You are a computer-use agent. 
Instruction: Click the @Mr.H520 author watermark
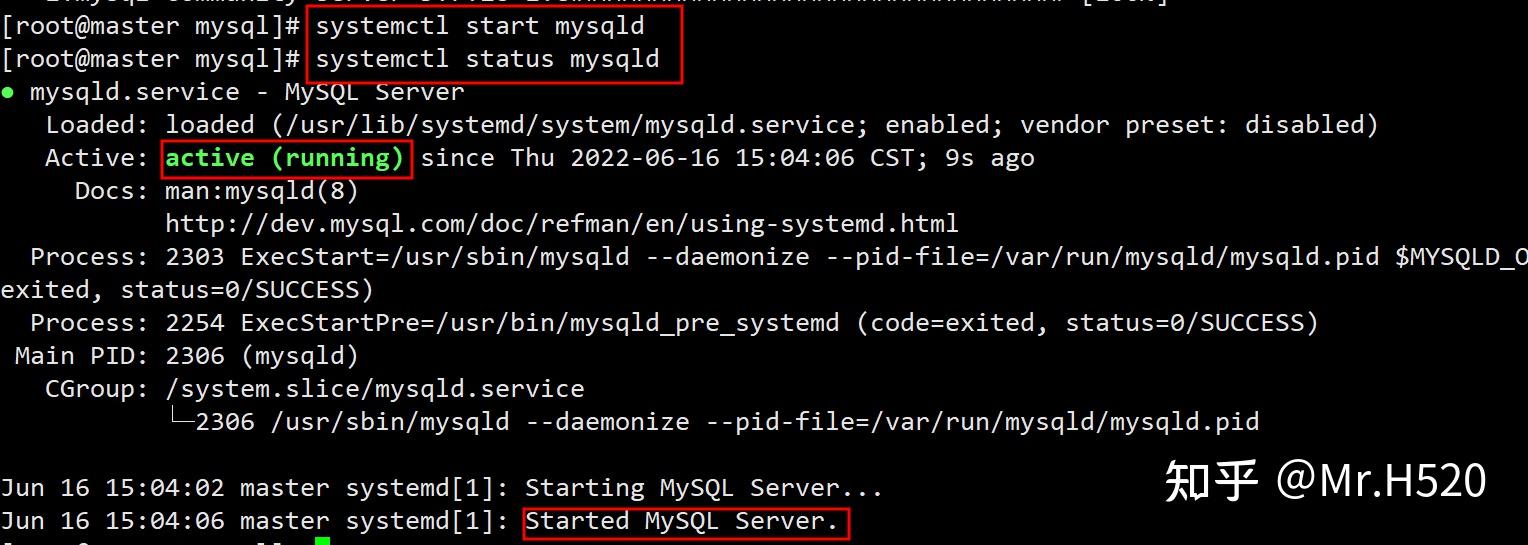pyautogui.click(x=1381, y=481)
